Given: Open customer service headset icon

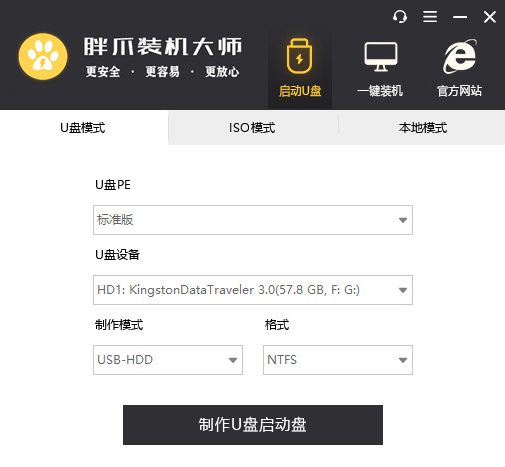Looking at the screenshot, I should pos(400,17).
